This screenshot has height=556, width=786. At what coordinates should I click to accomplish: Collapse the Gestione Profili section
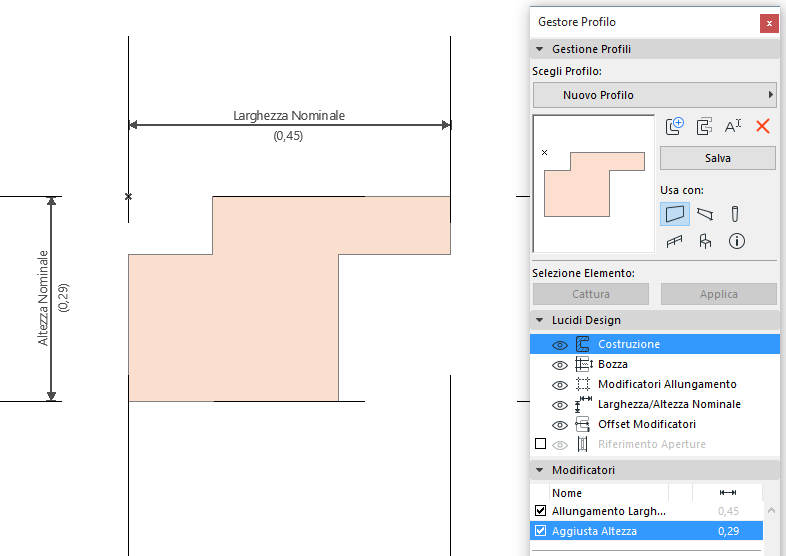(x=539, y=49)
